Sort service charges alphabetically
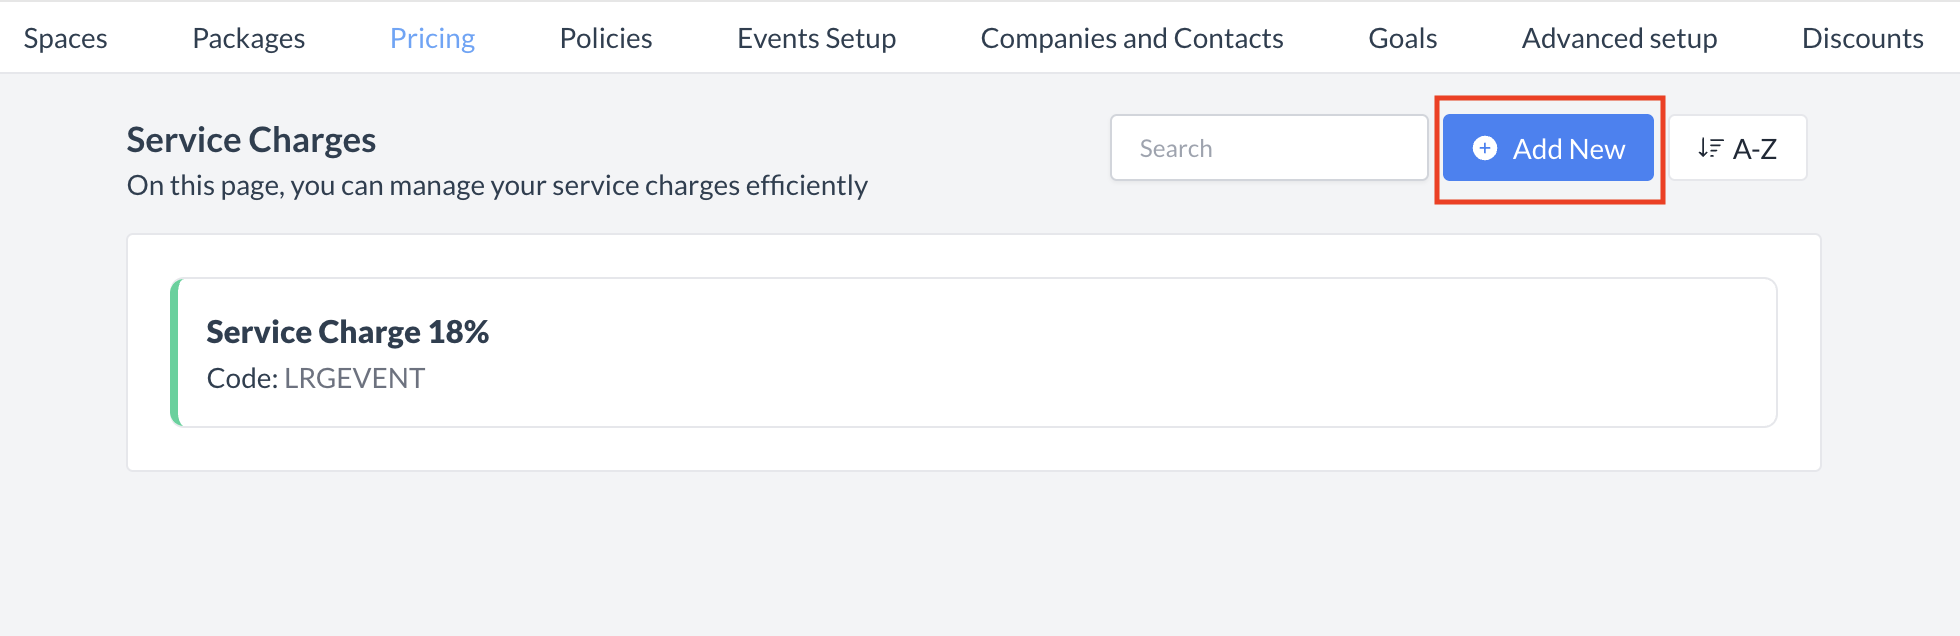 1737,147
